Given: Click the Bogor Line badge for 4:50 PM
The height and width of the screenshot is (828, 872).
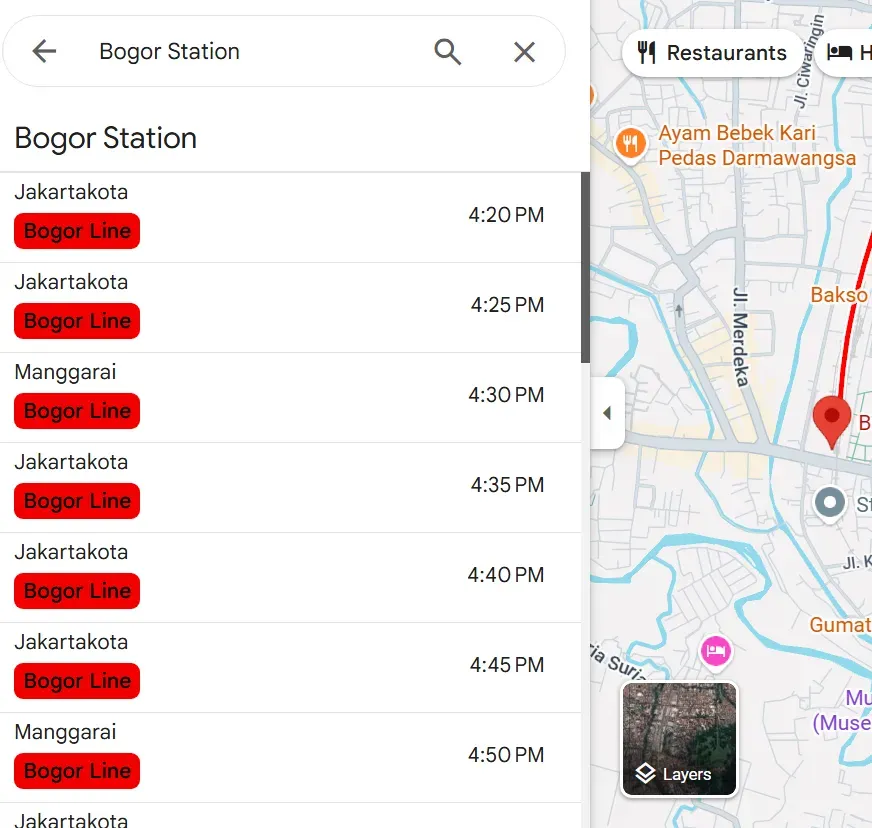Looking at the screenshot, I should pyautogui.click(x=76, y=771).
